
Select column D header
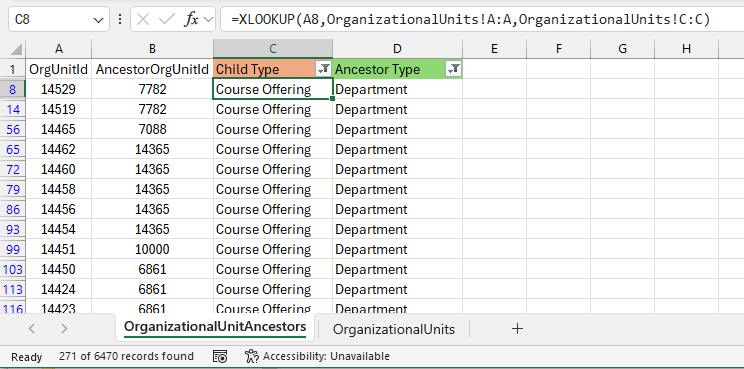(x=397, y=48)
